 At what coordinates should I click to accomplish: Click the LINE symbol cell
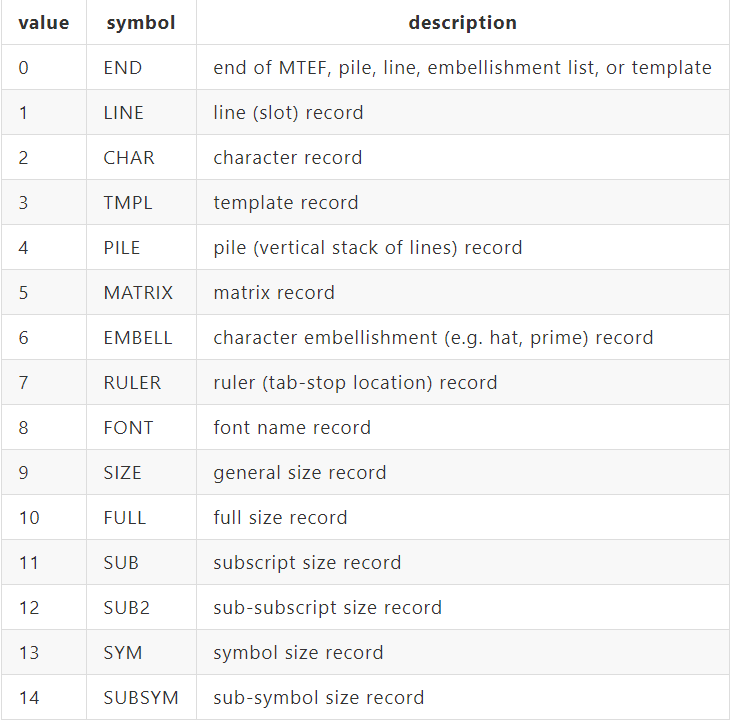(x=124, y=113)
